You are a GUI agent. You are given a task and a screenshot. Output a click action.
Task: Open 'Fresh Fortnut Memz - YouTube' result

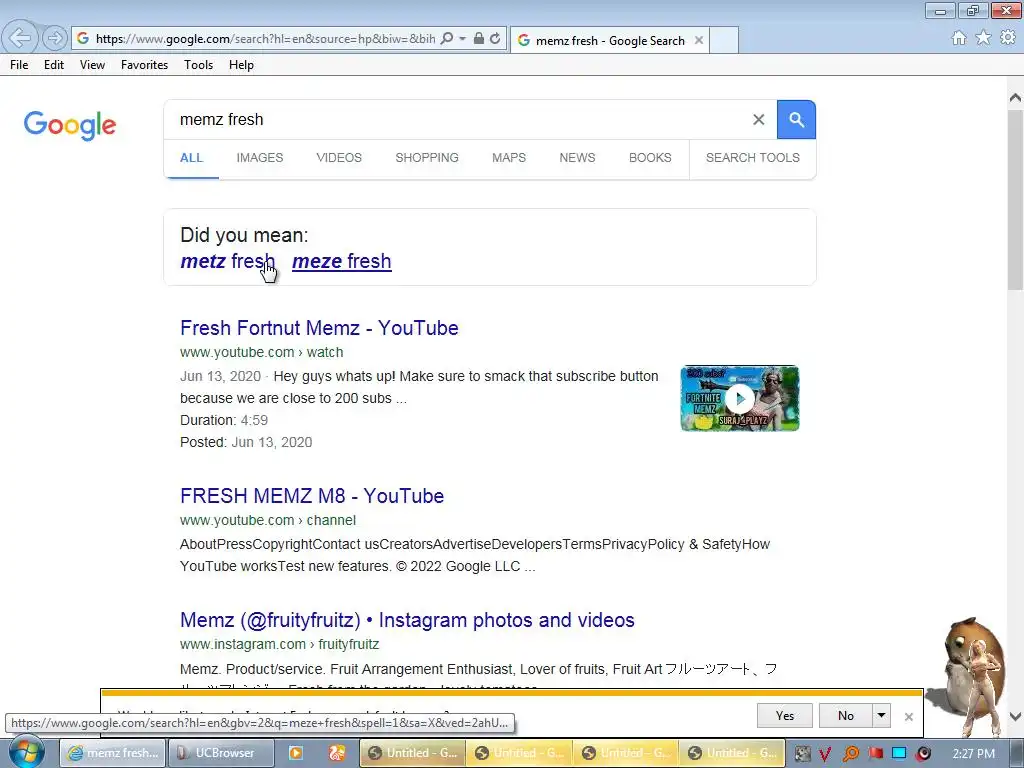coord(319,328)
